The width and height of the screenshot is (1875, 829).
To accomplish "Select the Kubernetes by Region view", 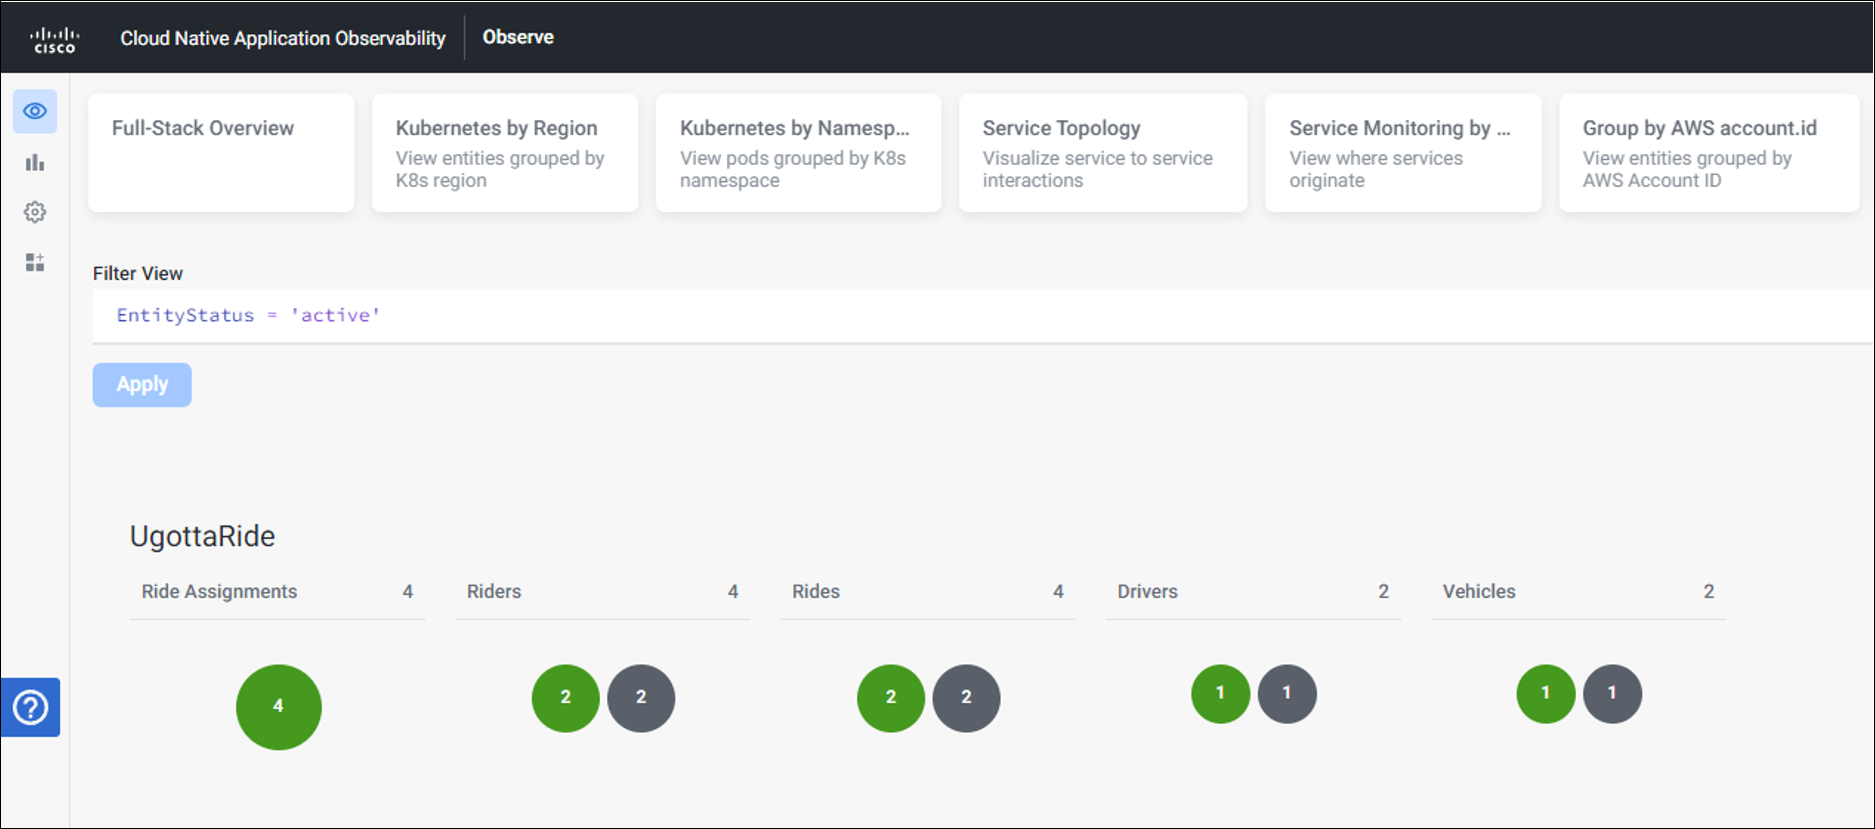I will click(504, 152).
